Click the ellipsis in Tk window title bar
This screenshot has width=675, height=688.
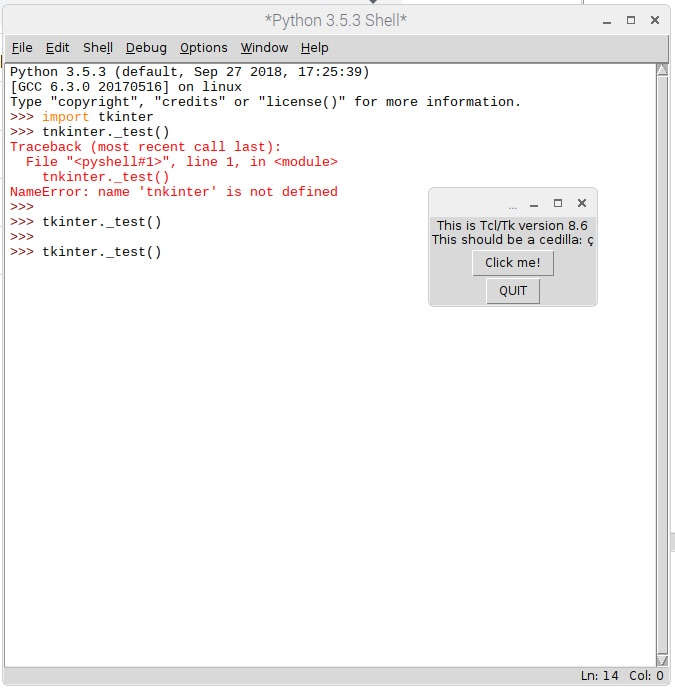click(x=513, y=207)
